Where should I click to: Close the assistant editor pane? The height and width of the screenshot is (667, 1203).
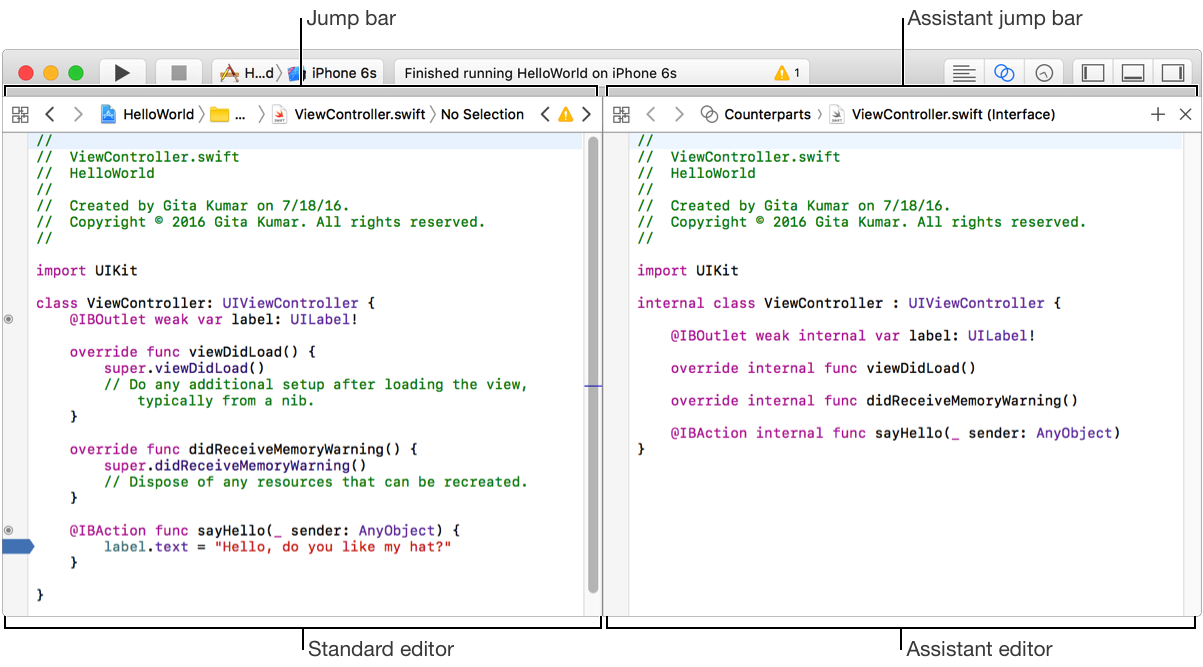[x=1185, y=115]
